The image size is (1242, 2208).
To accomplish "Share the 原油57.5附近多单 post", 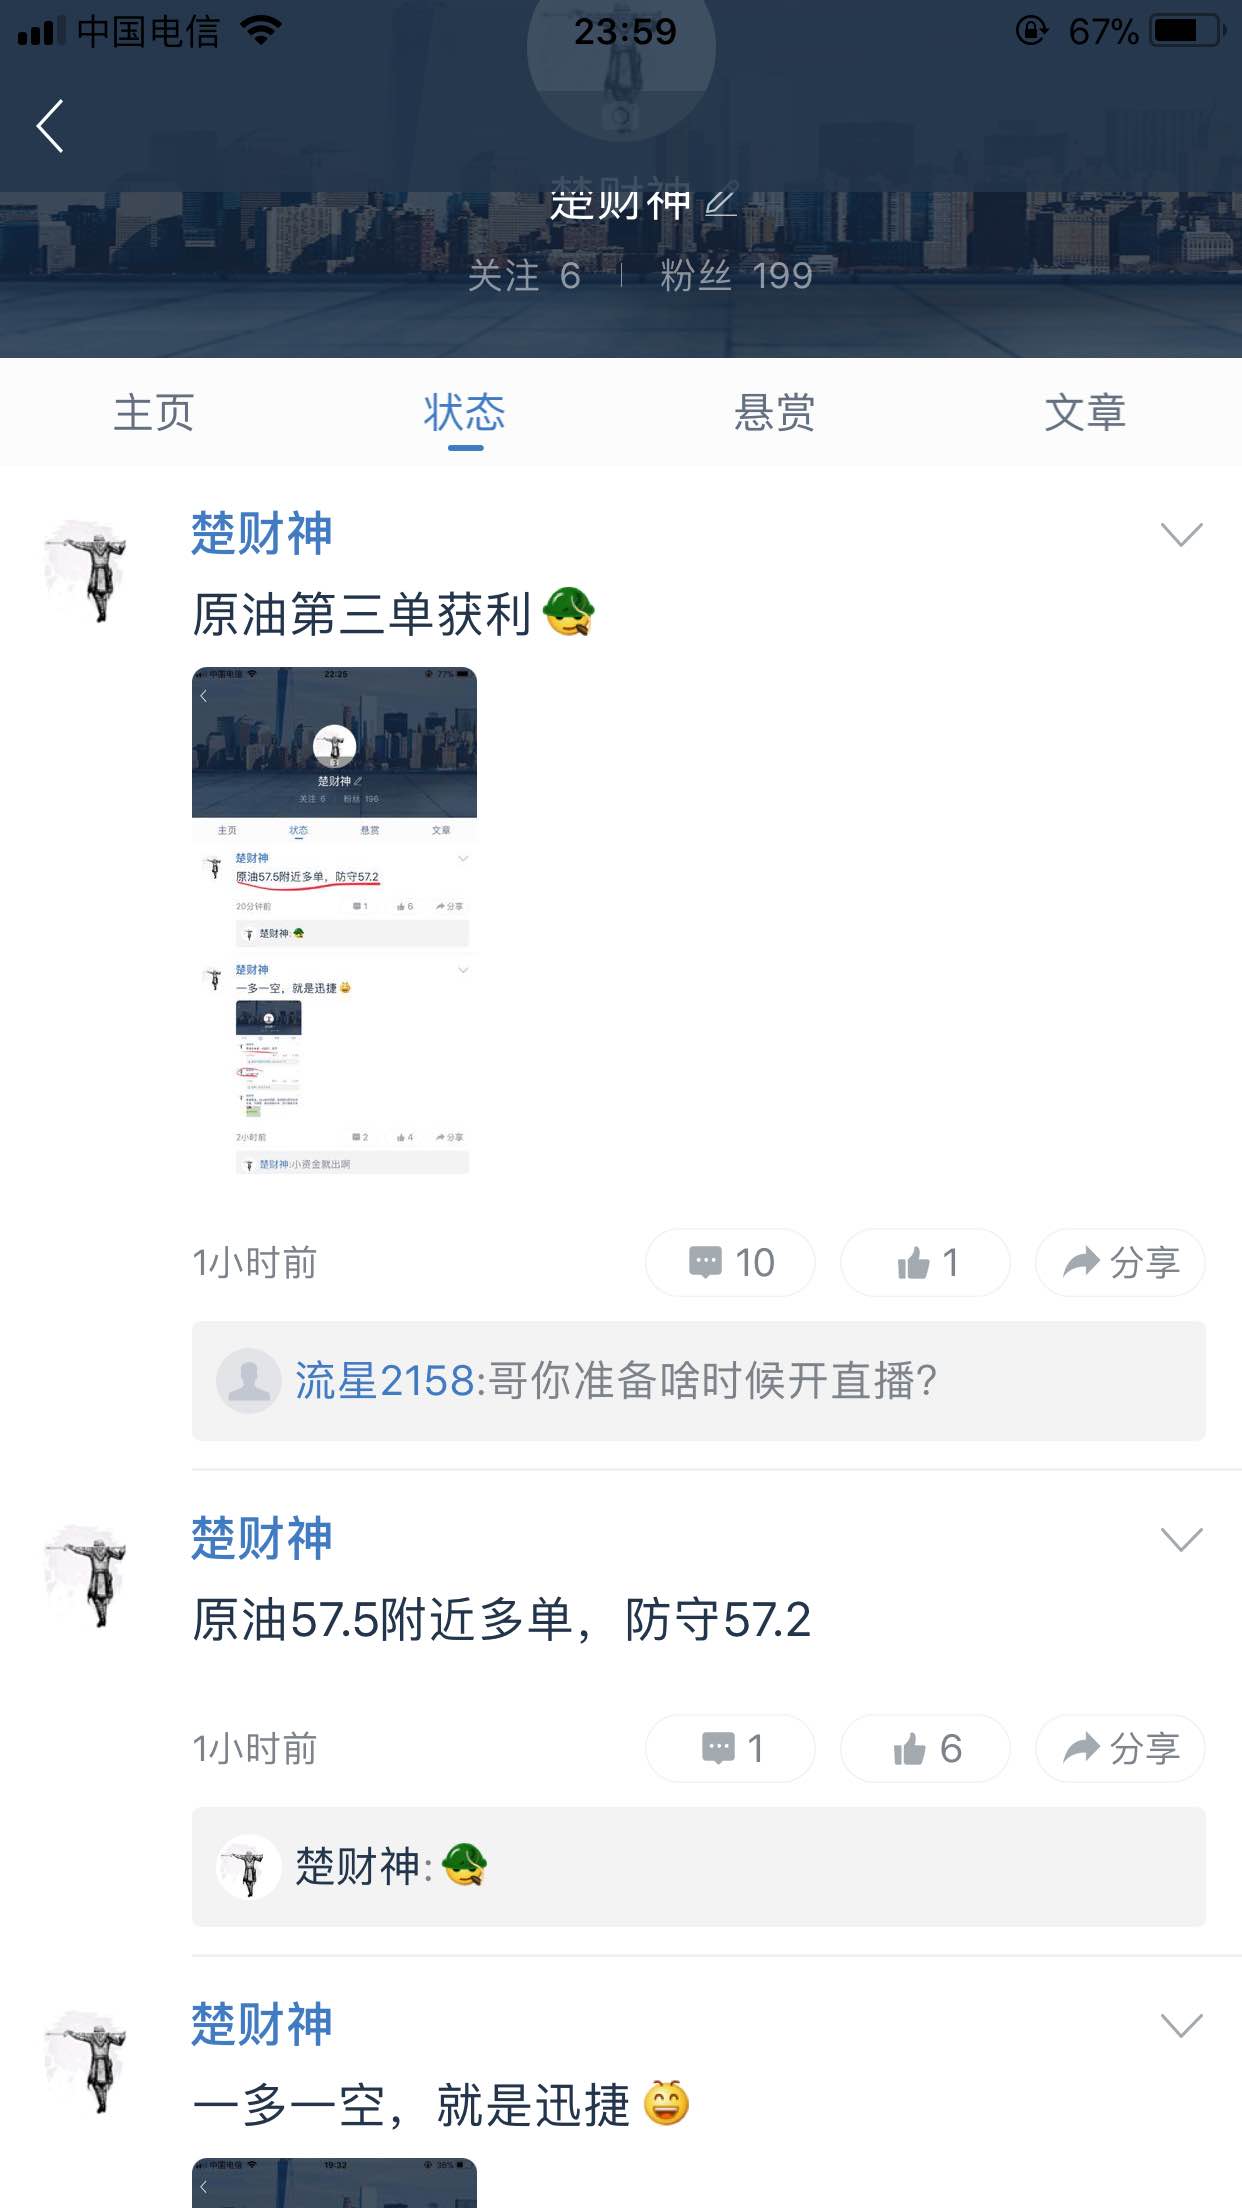I will tap(1120, 1748).
